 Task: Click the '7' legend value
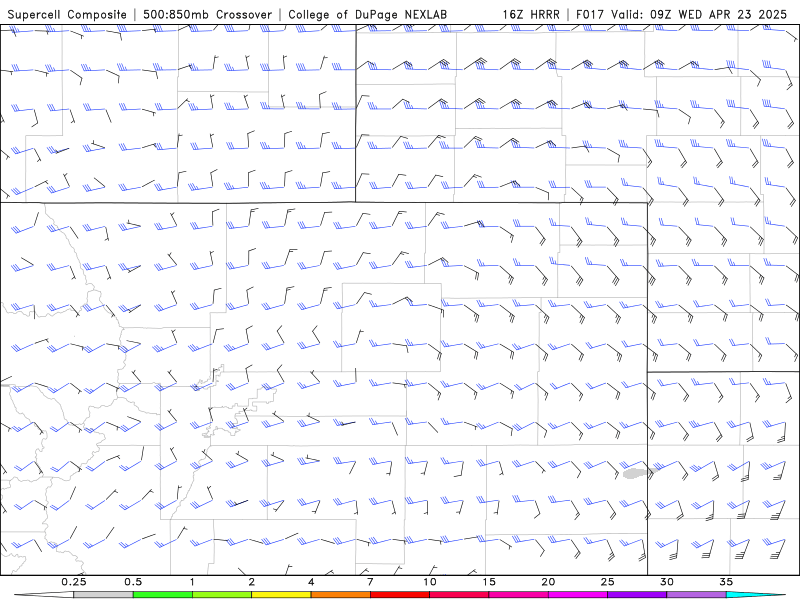[x=370, y=582]
